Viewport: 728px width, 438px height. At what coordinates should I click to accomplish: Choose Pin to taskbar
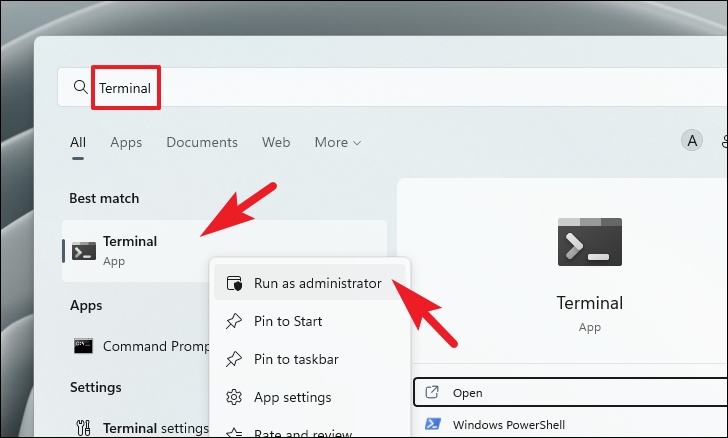(310, 359)
